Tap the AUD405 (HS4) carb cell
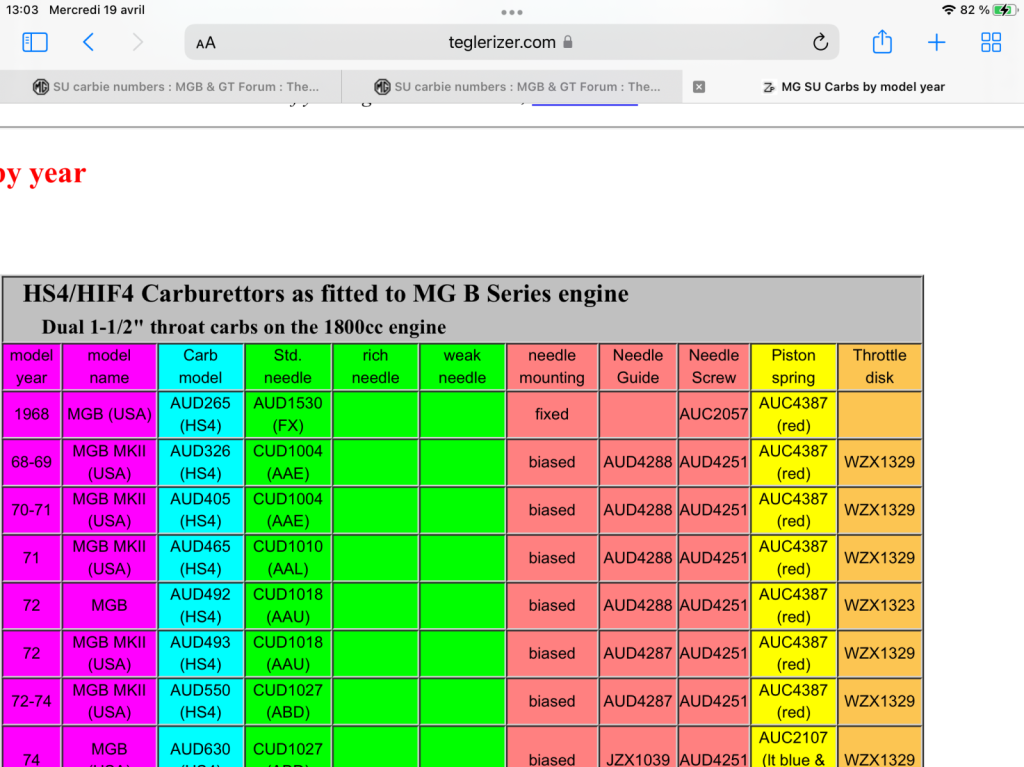This screenshot has width=1024, height=767. tap(200, 510)
